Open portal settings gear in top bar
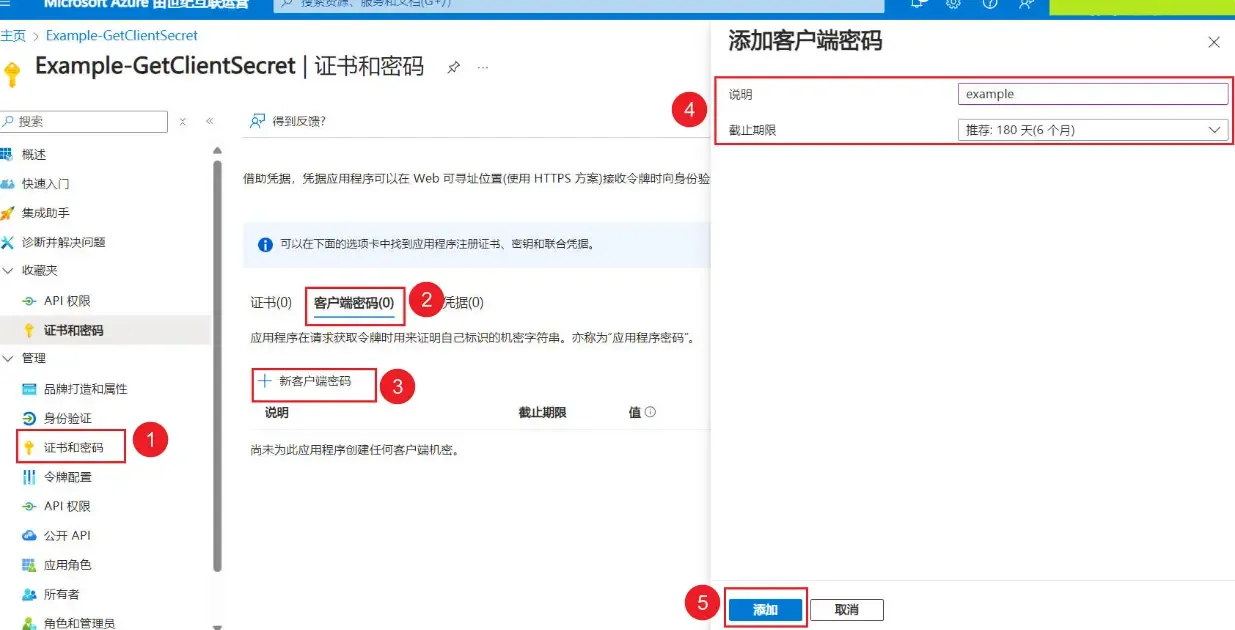 (953, 4)
